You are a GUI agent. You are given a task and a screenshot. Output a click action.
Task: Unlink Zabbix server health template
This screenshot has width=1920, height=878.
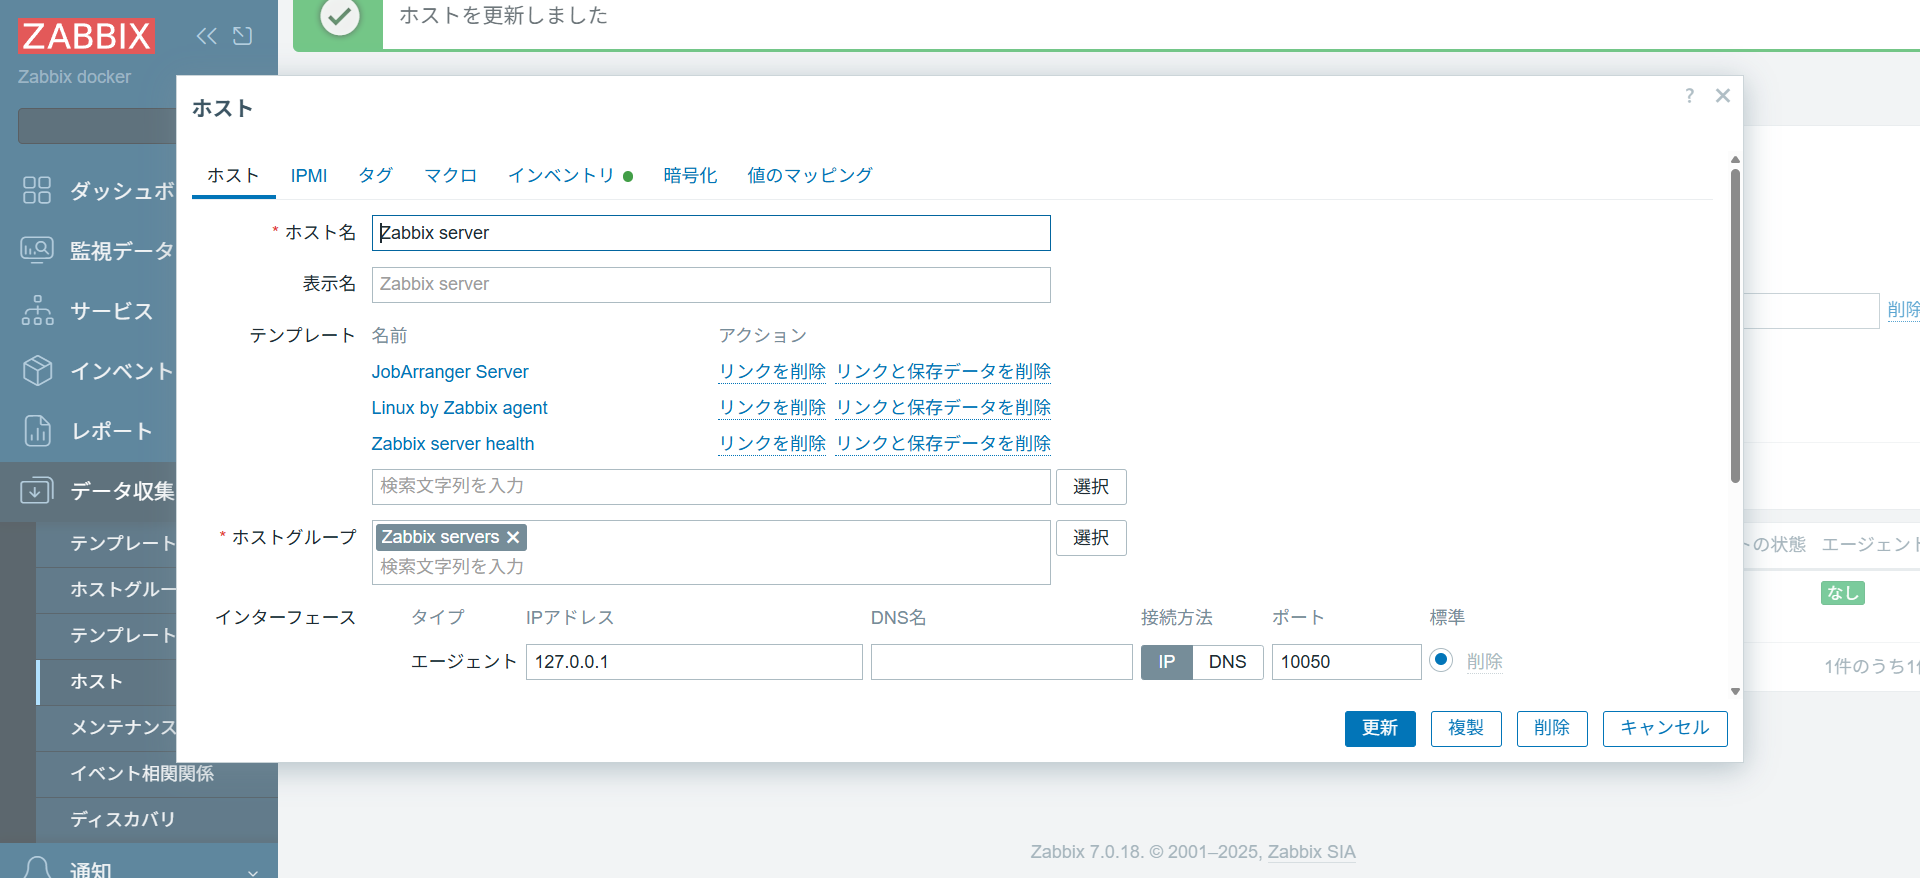pos(772,444)
